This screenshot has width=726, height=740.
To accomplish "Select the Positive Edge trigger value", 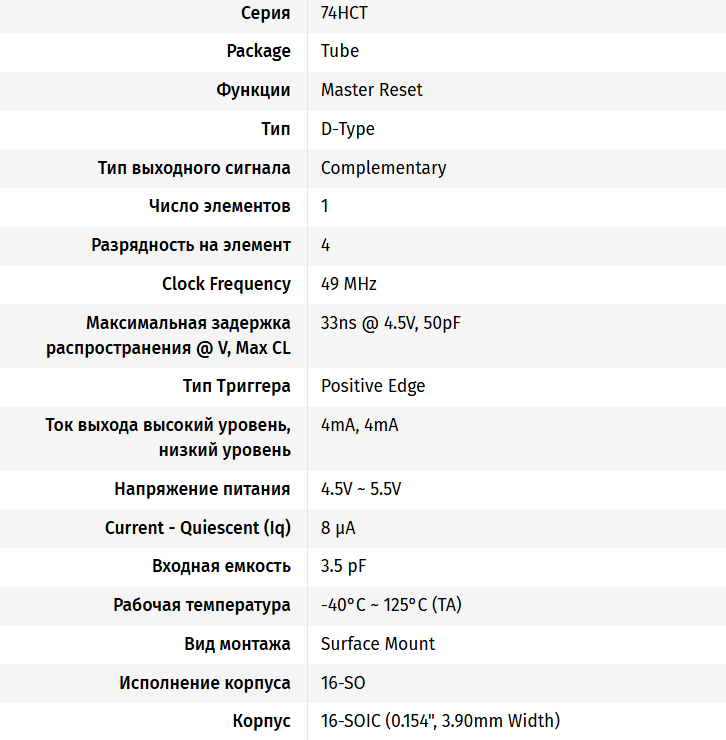I will (373, 386).
